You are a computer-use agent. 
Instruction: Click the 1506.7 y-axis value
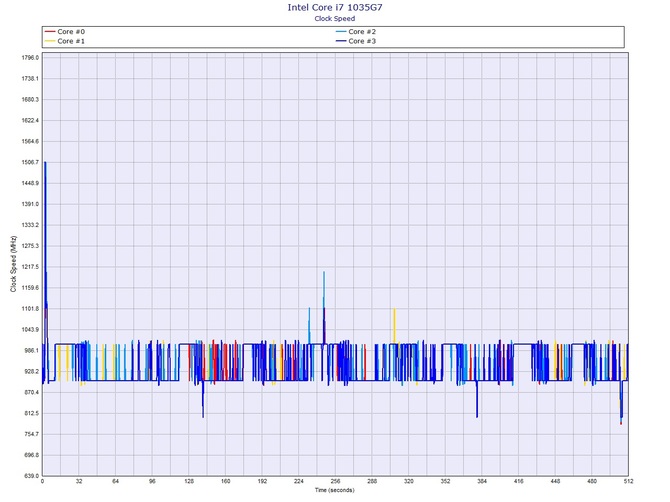[x=30, y=162]
